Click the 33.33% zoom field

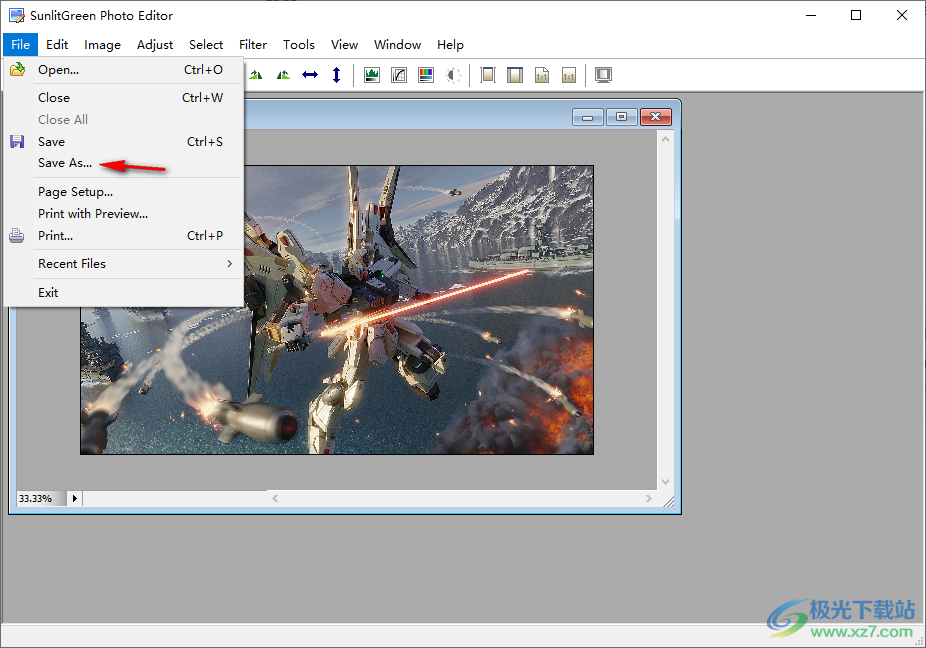coord(41,499)
